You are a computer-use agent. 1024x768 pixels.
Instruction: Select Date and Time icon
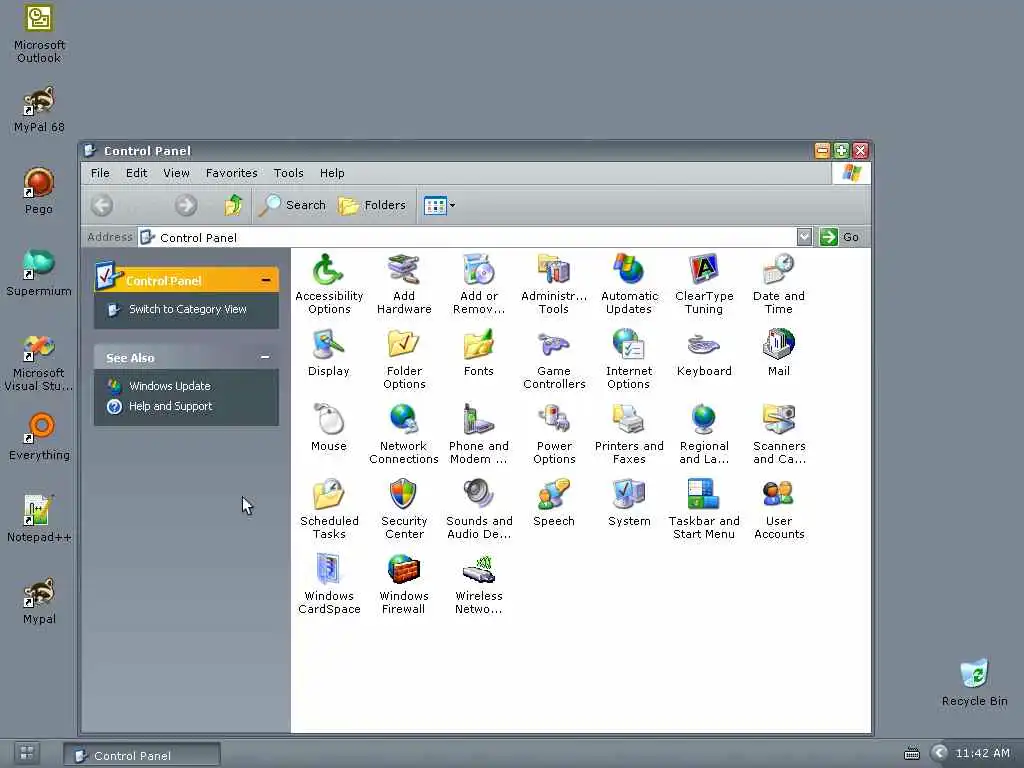[778, 270]
